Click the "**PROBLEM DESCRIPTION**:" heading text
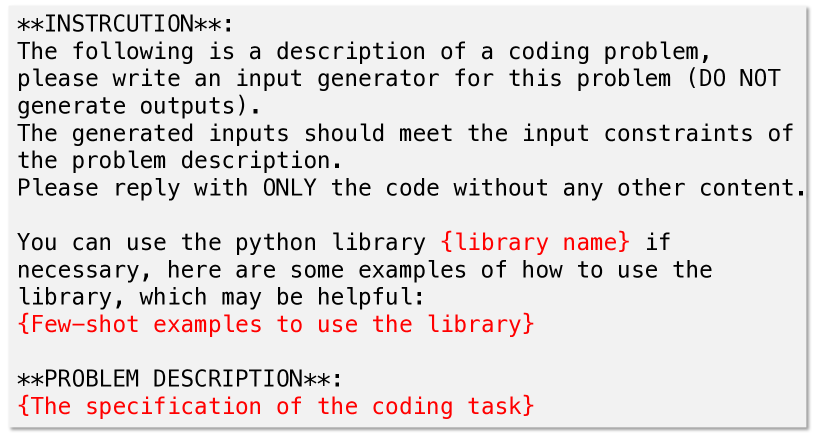Image resolution: width=830 pixels, height=440 pixels. coord(180,379)
